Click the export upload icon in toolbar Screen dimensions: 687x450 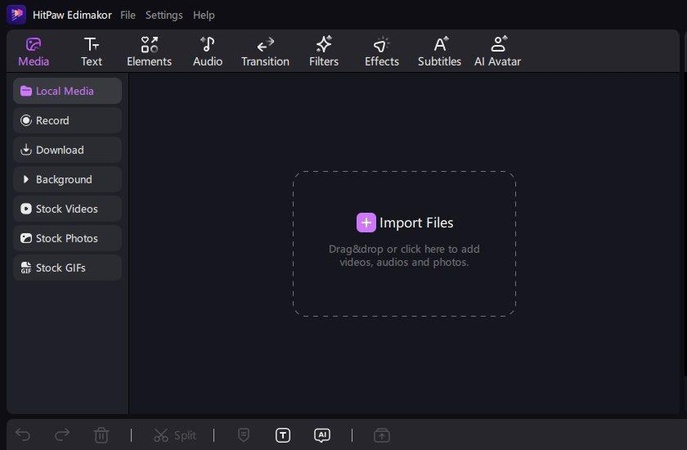pyautogui.click(x=382, y=435)
